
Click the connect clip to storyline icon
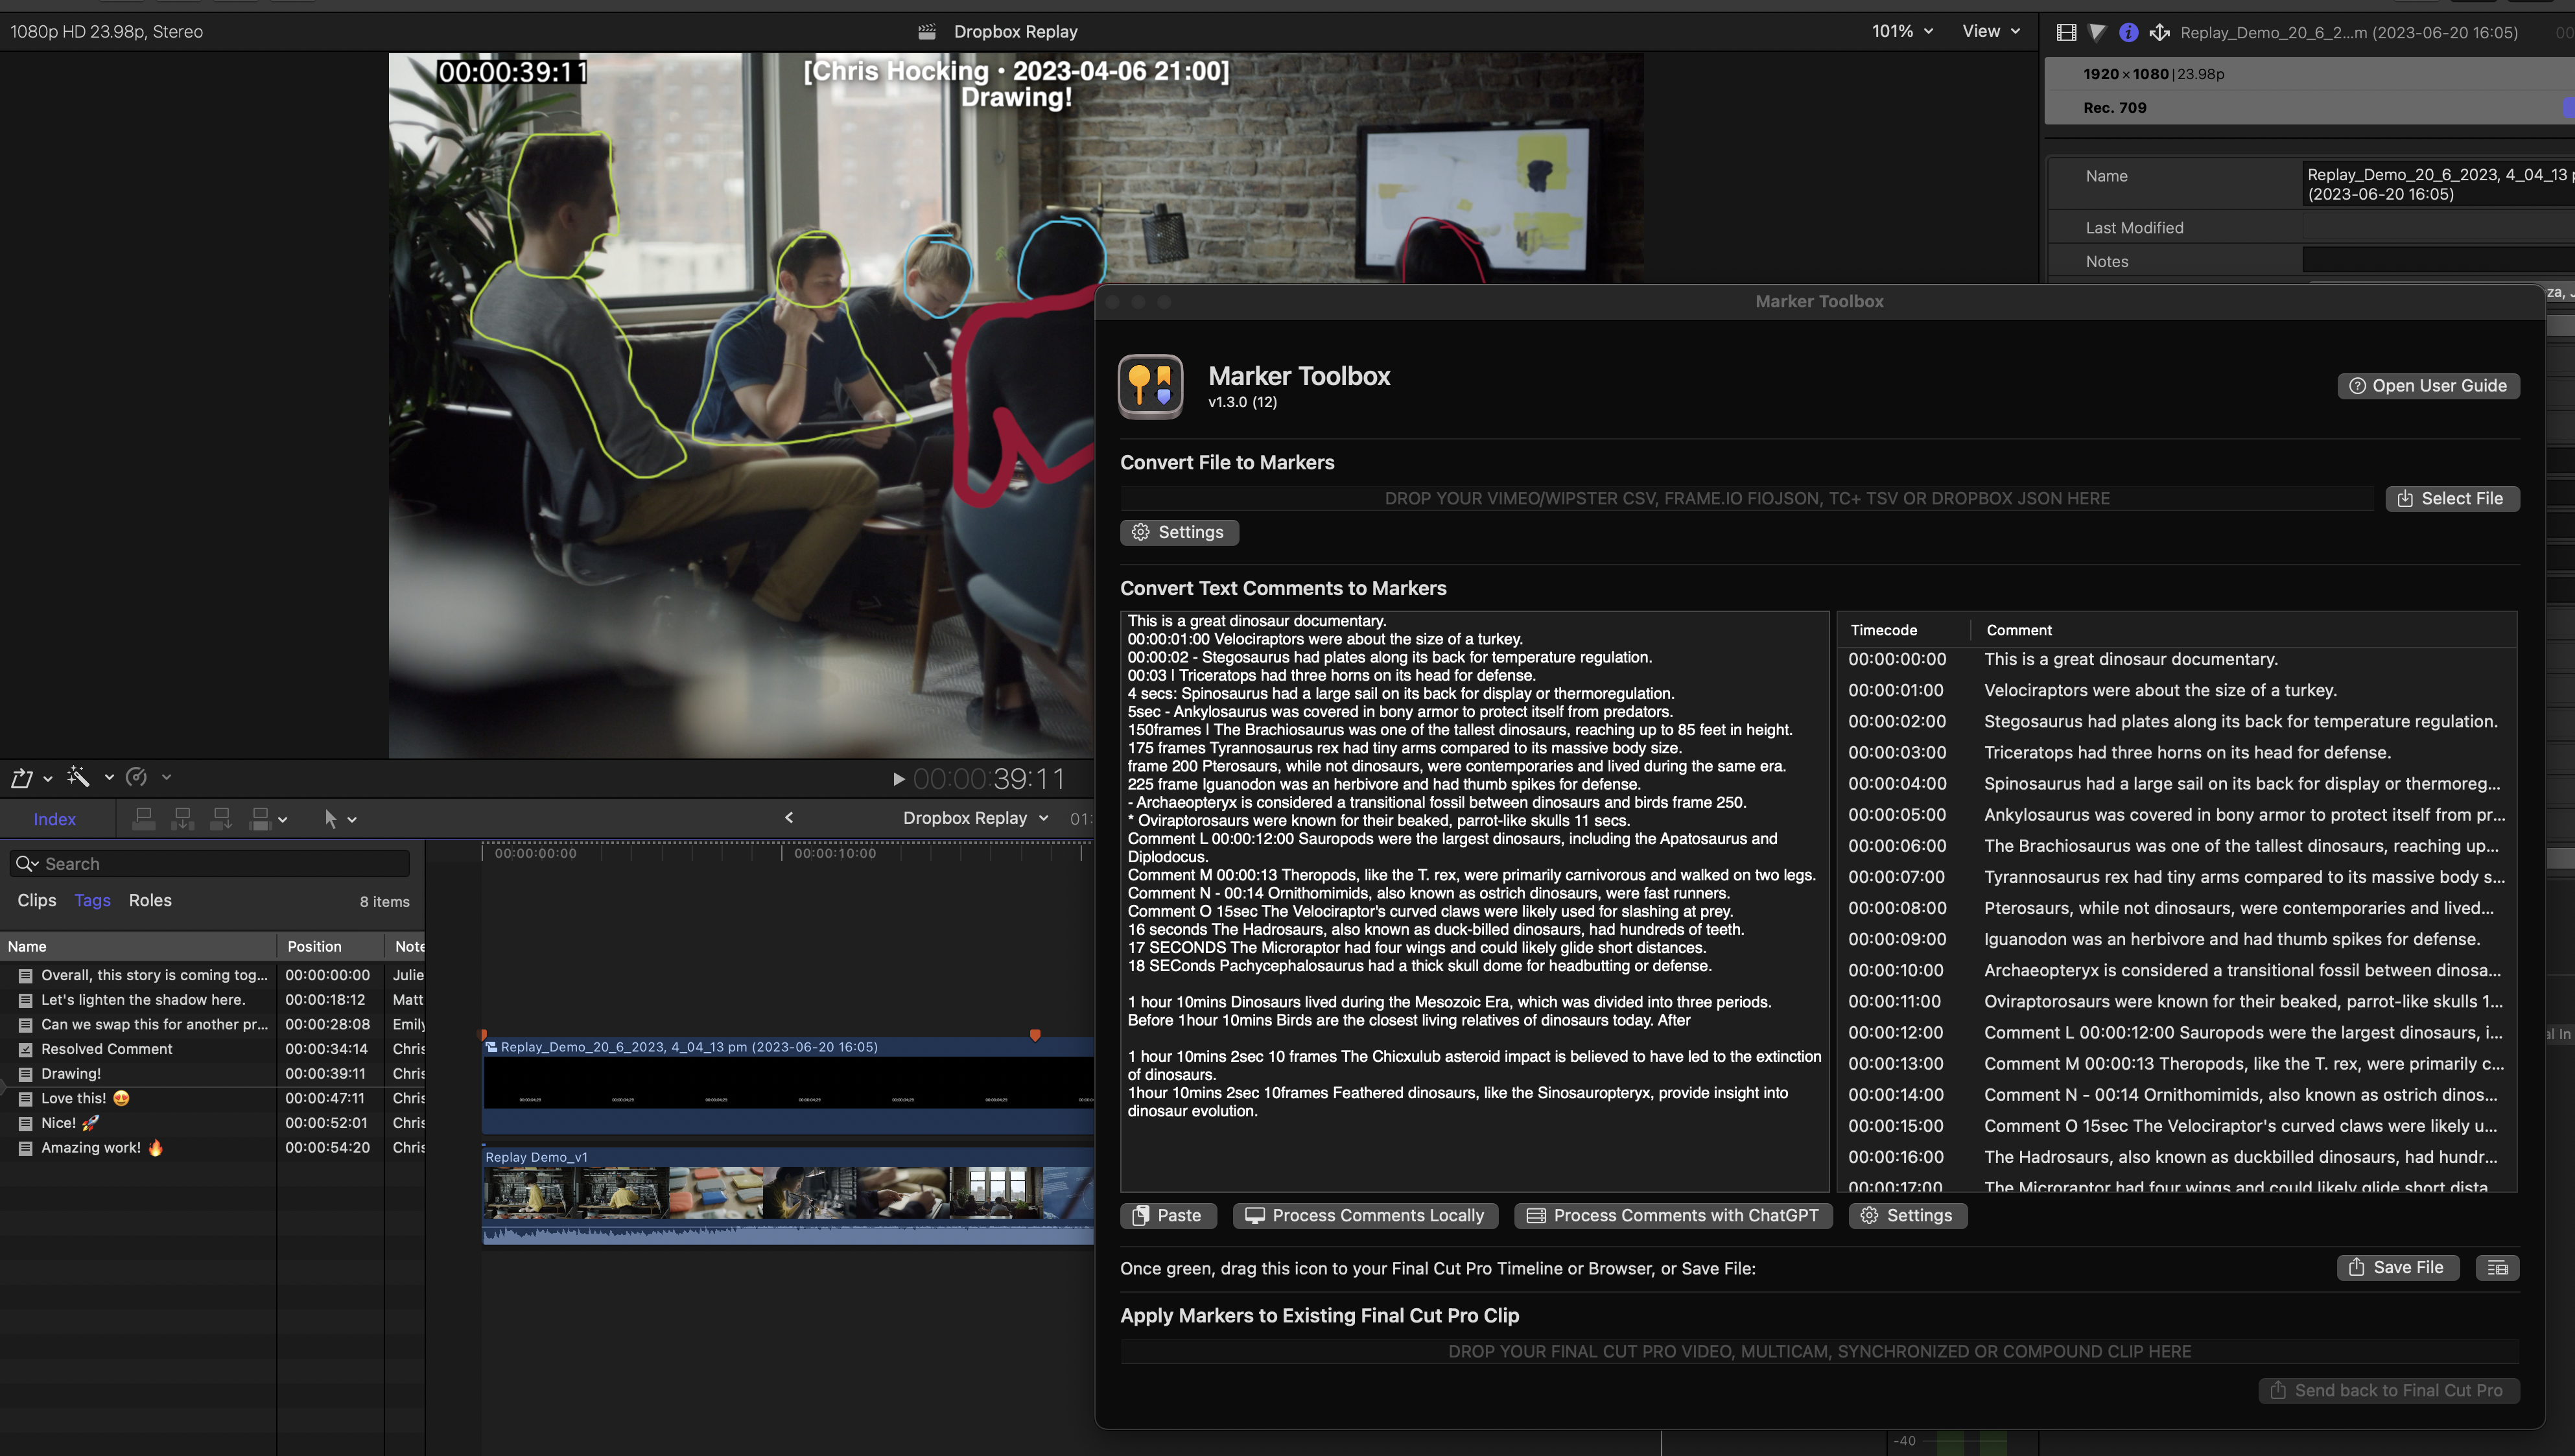click(x=144, y=819)
